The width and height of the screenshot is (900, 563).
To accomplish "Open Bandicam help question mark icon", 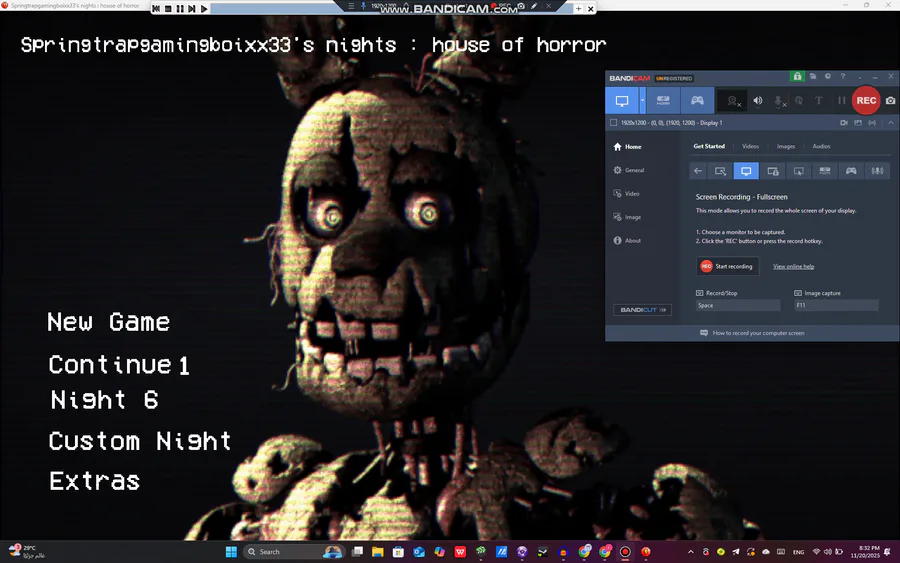I will click(843, 76).
